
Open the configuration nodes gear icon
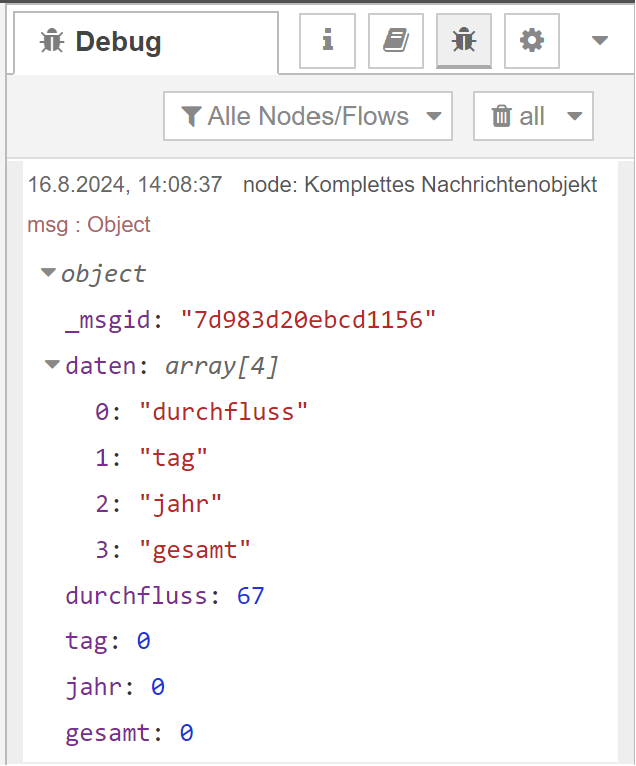pyautogui.click(x=531, y=41)
